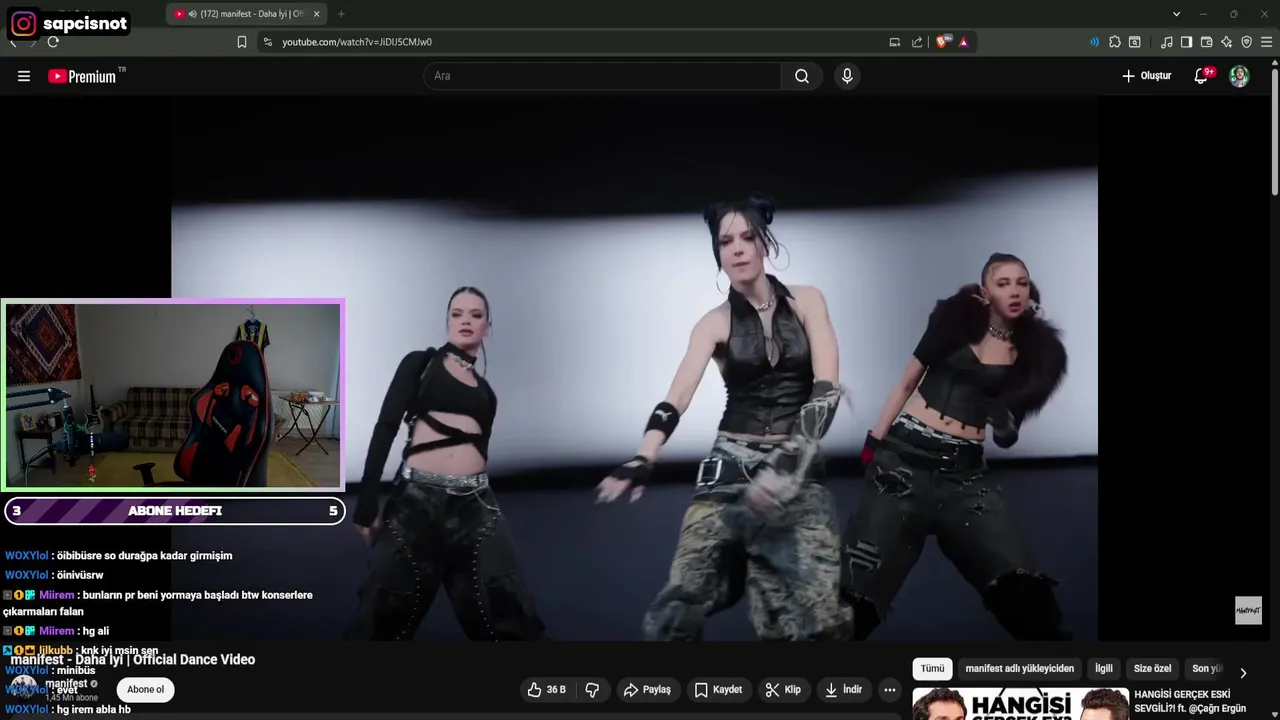The width and height of the screenshot is (1280, 720).
Task: Select the Size özel chip
Action: tap(1152, 669)
